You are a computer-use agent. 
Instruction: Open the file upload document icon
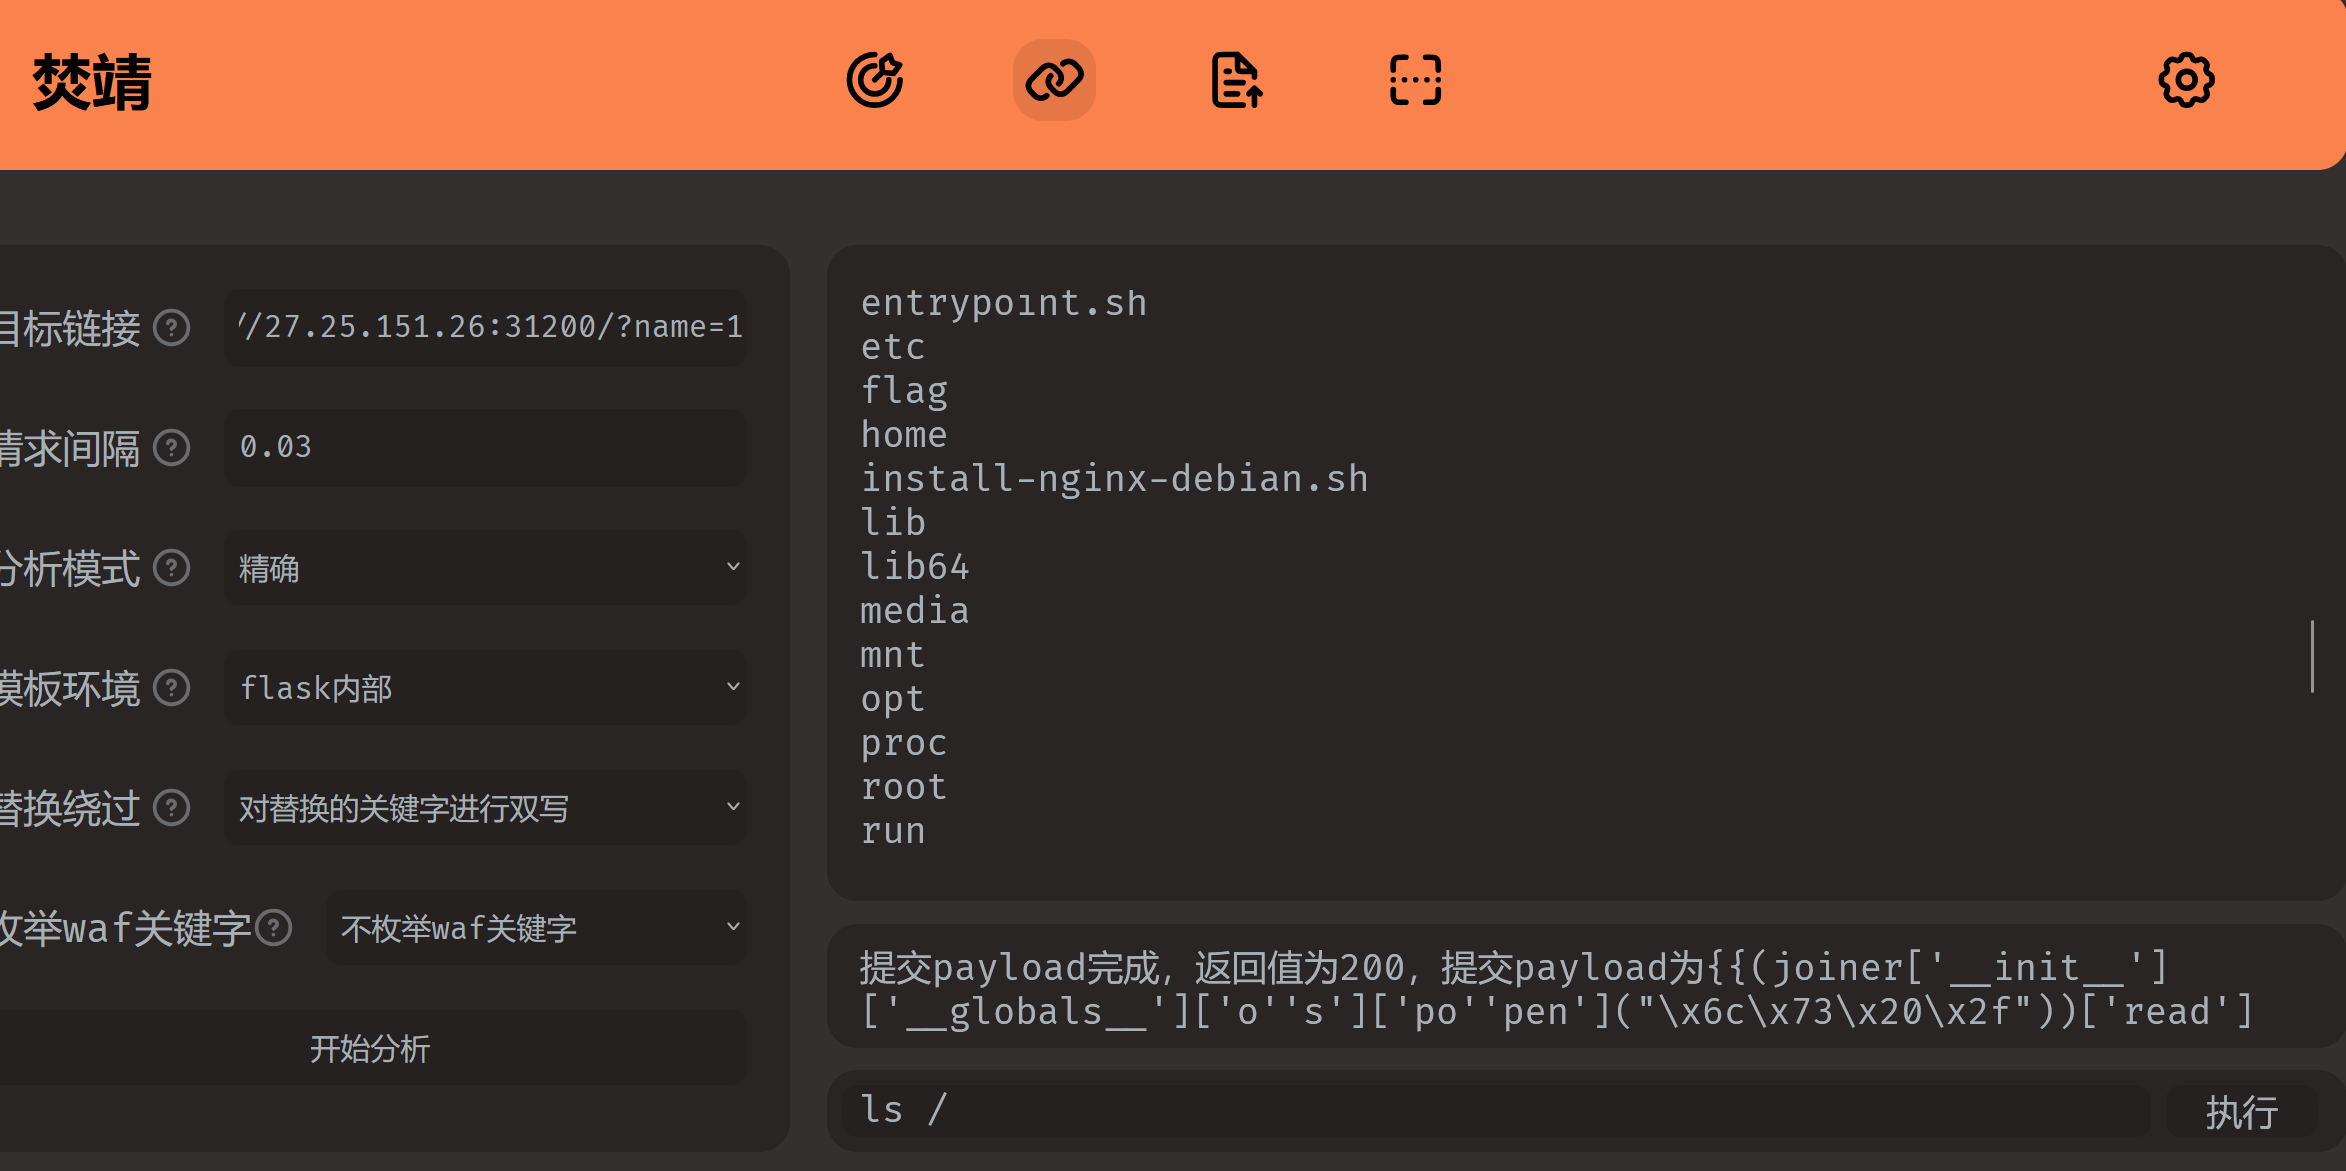coord(1236,80)
